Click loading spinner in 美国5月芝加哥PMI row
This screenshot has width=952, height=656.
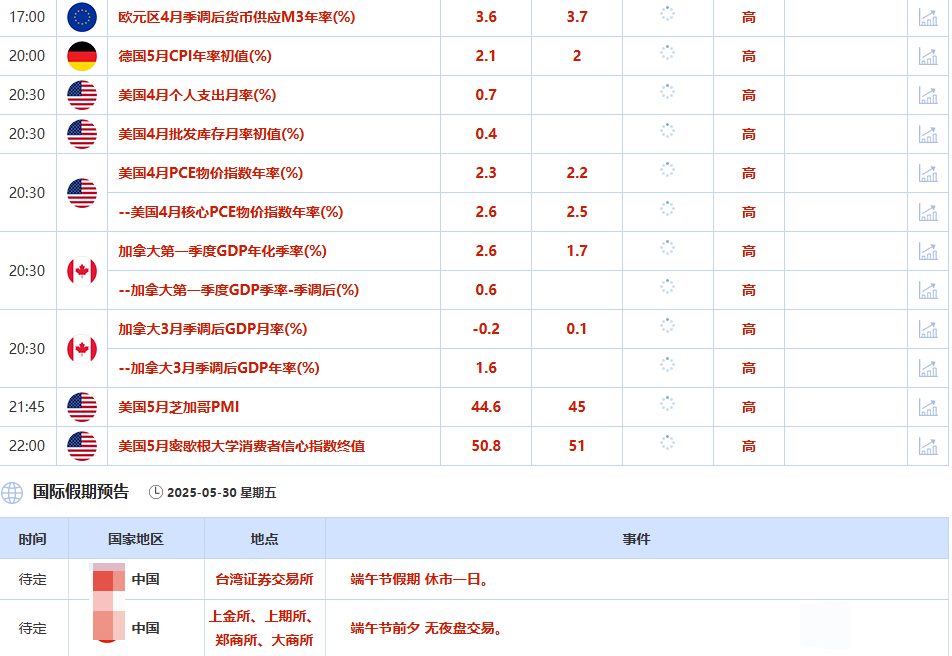[x=667, y=404]
